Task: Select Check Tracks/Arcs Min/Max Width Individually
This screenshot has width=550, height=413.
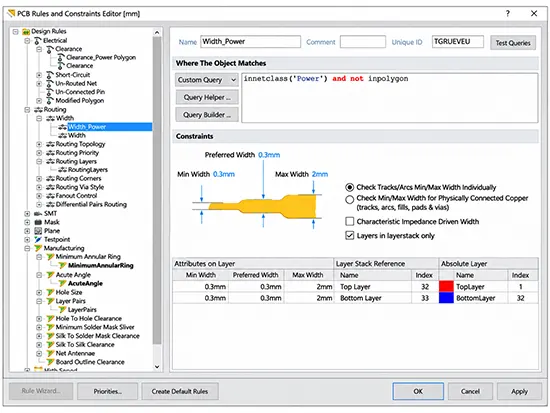Action: (349, 187)
